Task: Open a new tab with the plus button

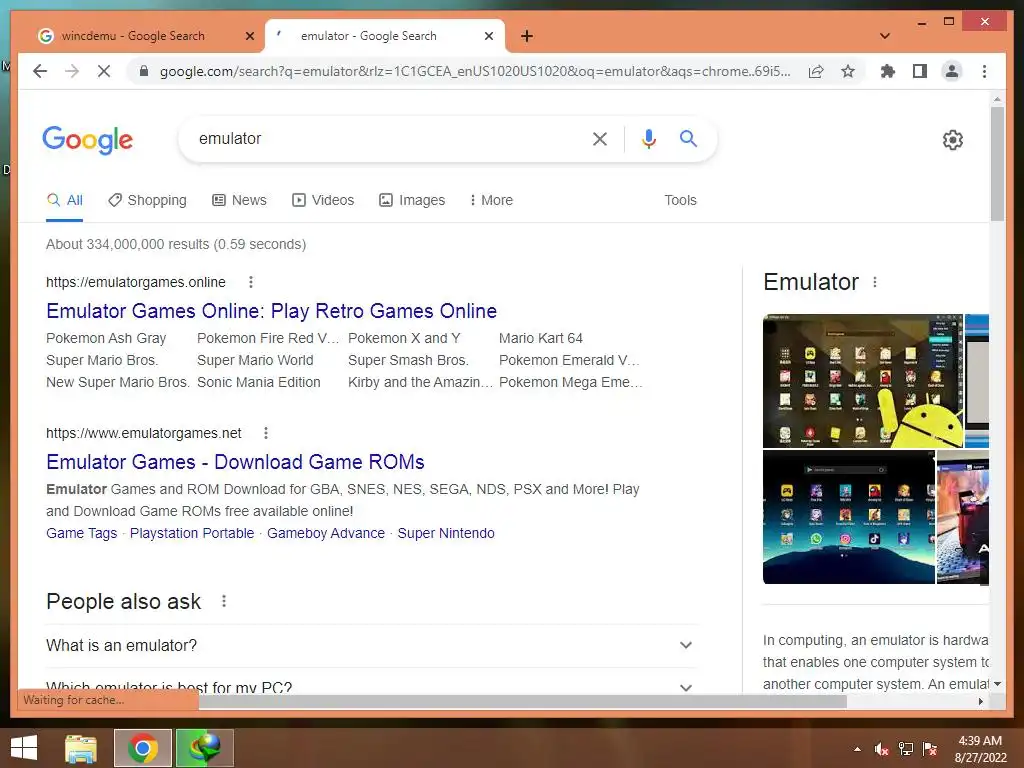Action: (527, 36)
